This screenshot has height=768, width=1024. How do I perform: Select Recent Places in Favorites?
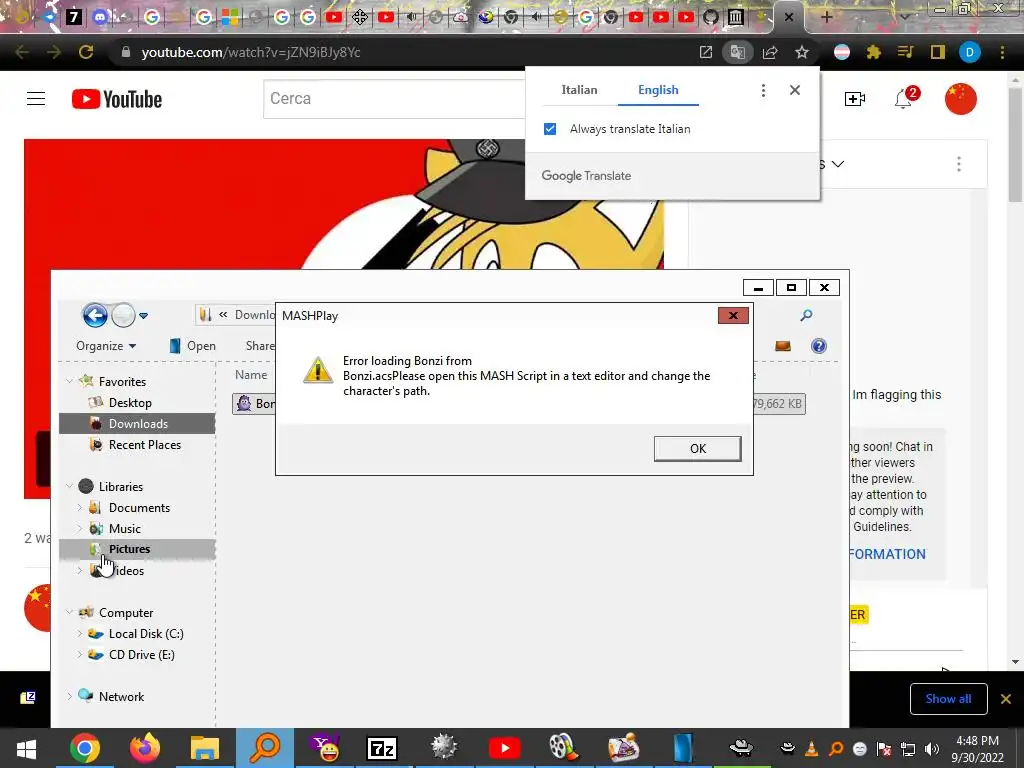tap(144, 445)
